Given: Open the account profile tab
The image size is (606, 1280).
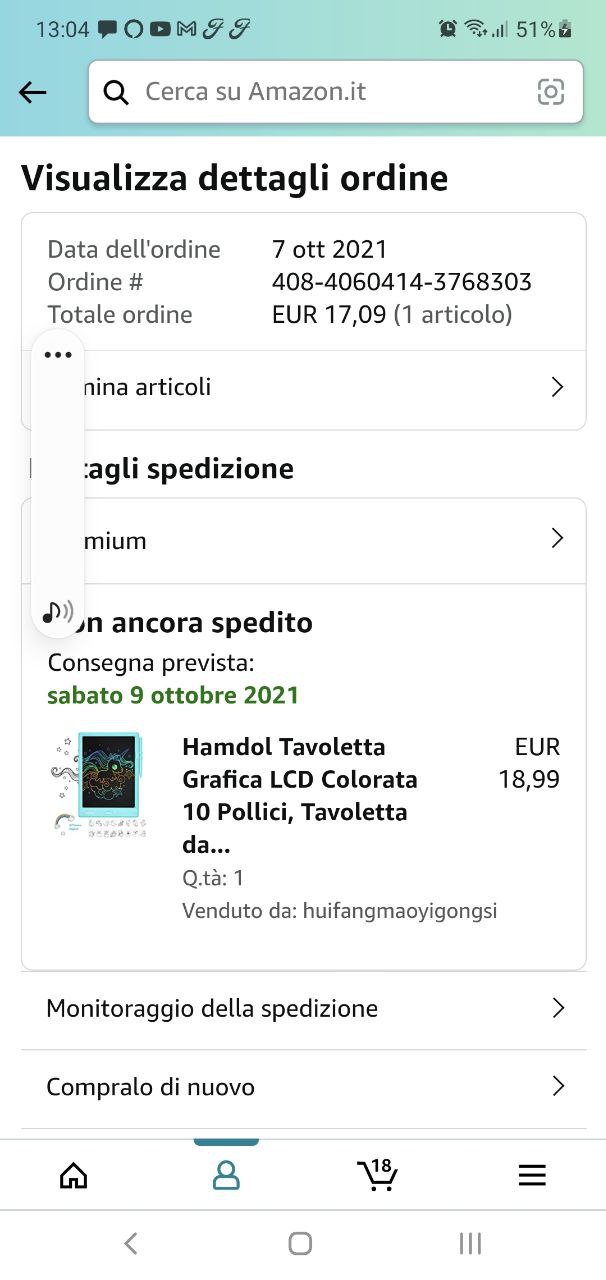Looking at the screenshot, I should click(226, 1175).
